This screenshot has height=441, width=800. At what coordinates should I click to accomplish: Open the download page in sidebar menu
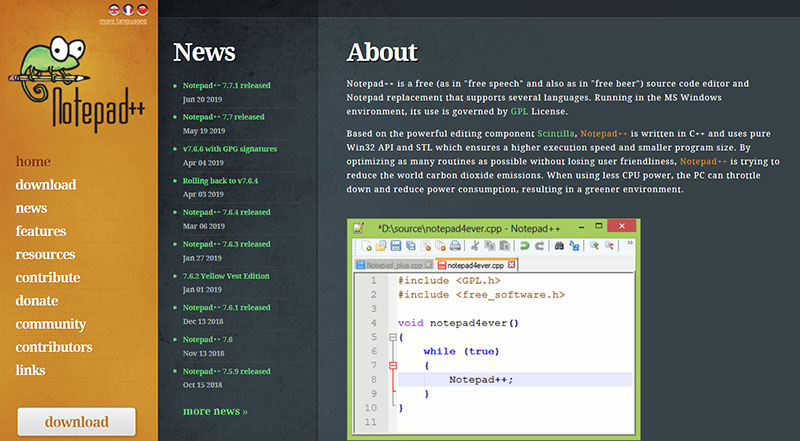46,185
